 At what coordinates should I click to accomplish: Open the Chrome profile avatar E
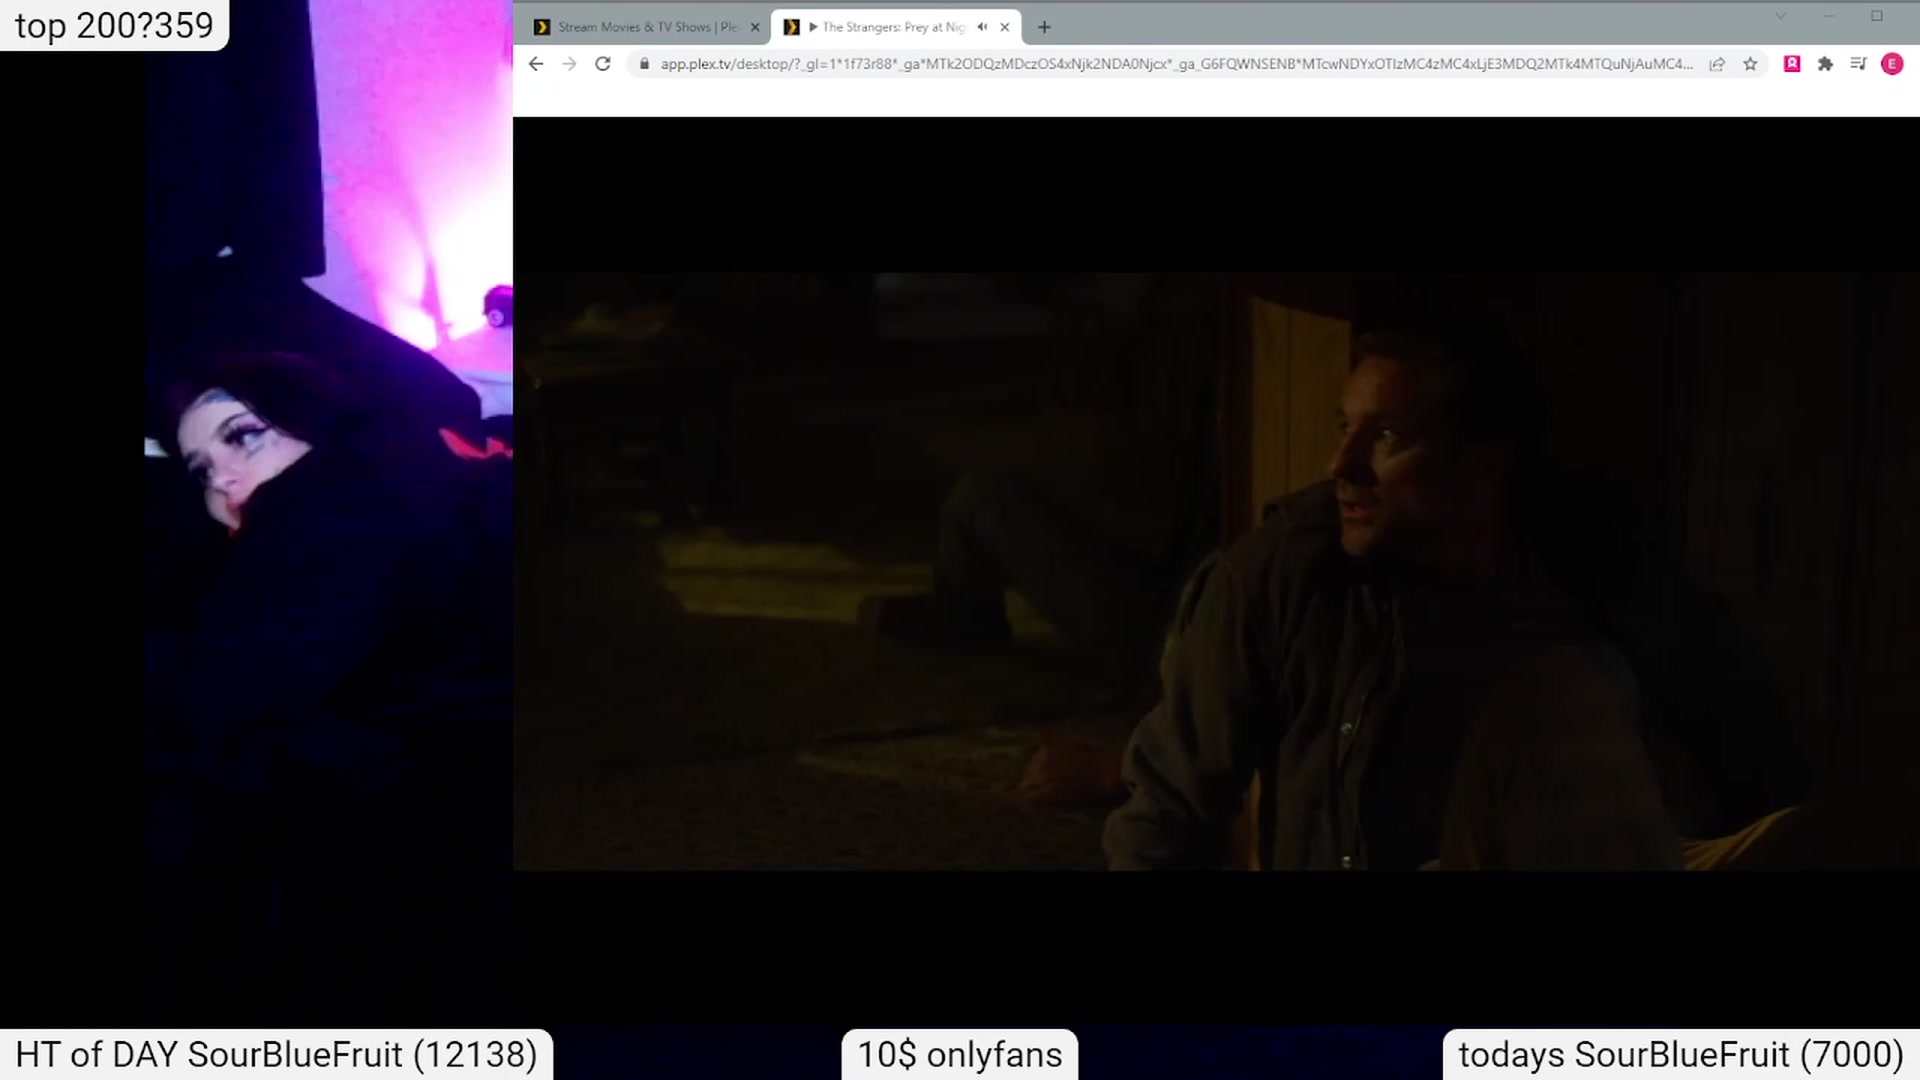point(1892,64)
